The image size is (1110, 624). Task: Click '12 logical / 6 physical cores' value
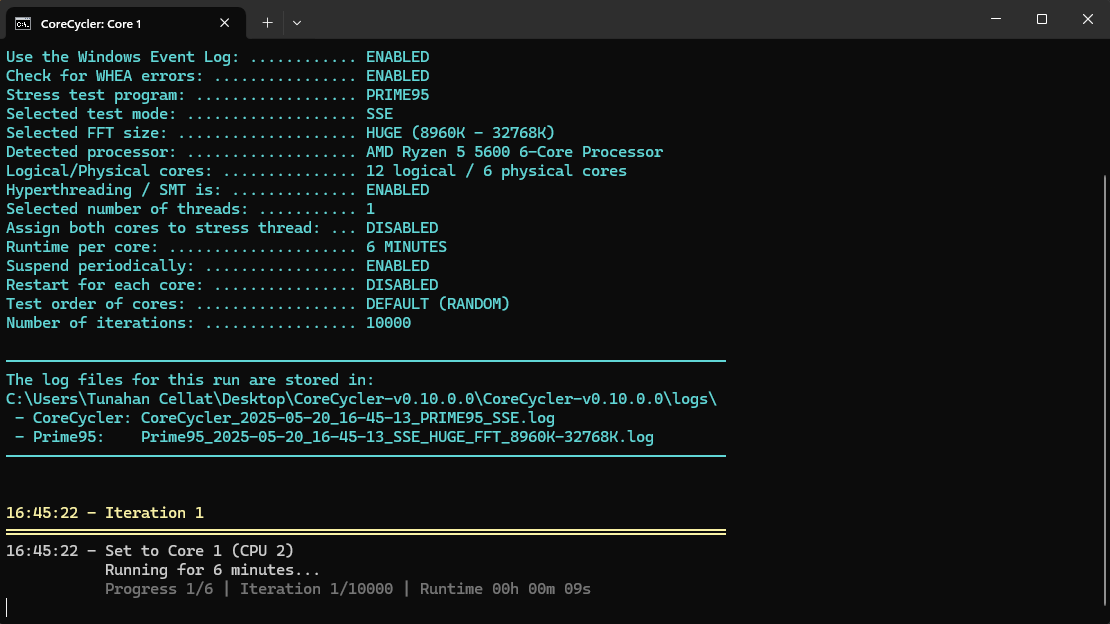click(x=496, y=171)
